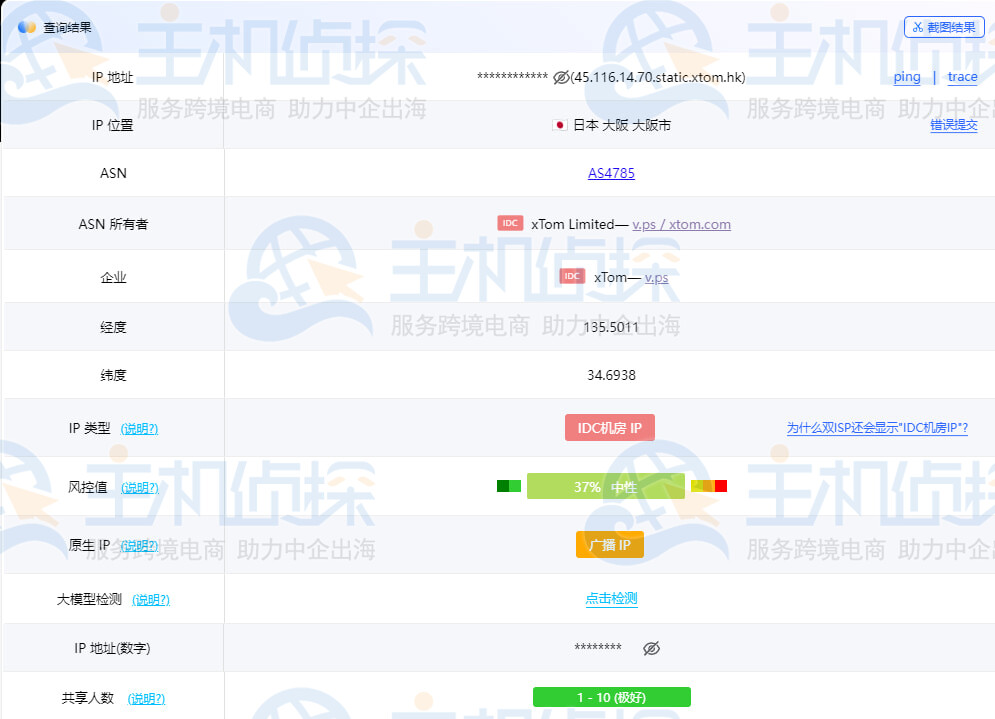Image resolution: width=995 pixels, height=719 pixels.
Task: Open the ping link
Action: click(905, 77)
